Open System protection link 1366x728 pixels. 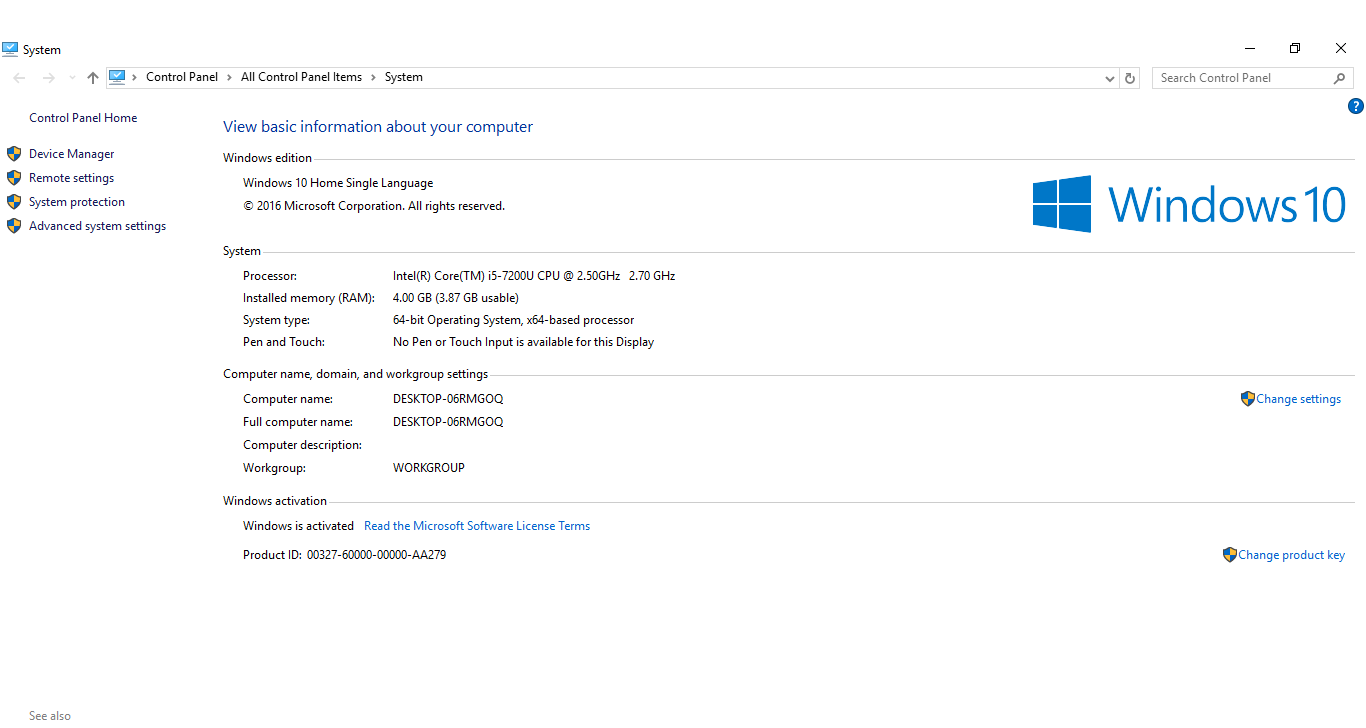pyautogui.click(x=77, y=202)
